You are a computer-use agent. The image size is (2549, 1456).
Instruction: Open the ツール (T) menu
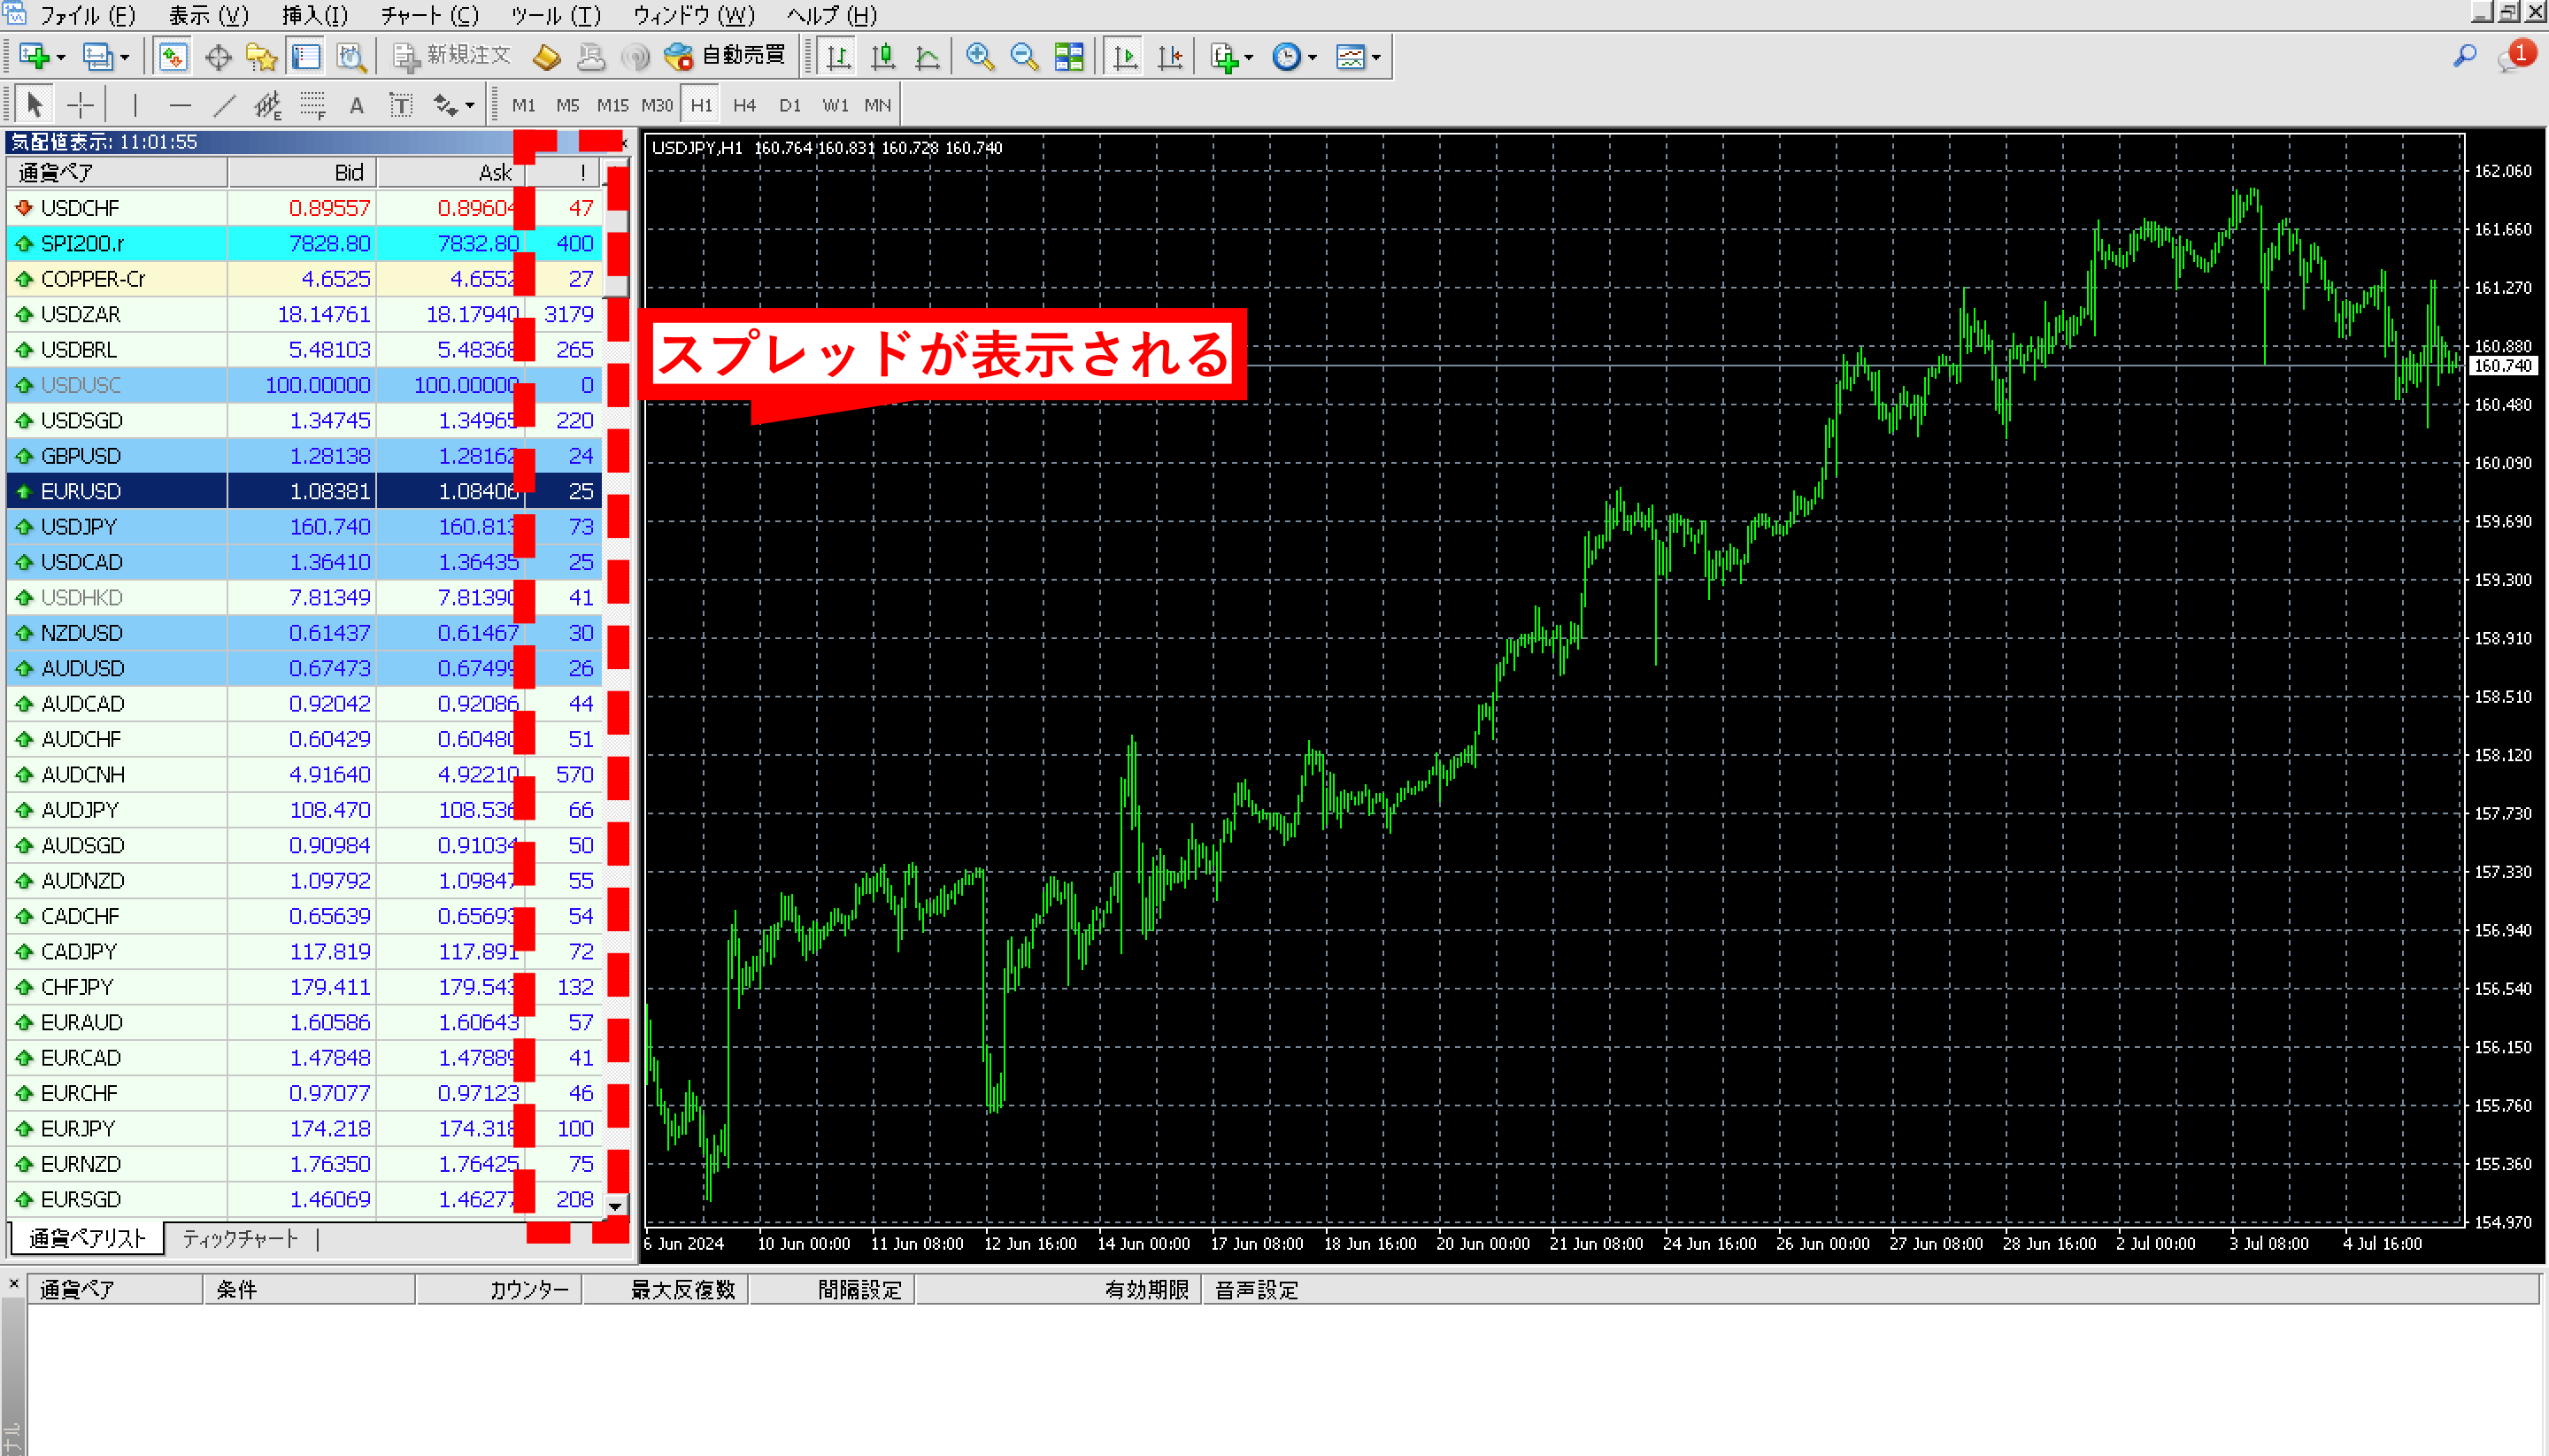click(x=556, y=15)
